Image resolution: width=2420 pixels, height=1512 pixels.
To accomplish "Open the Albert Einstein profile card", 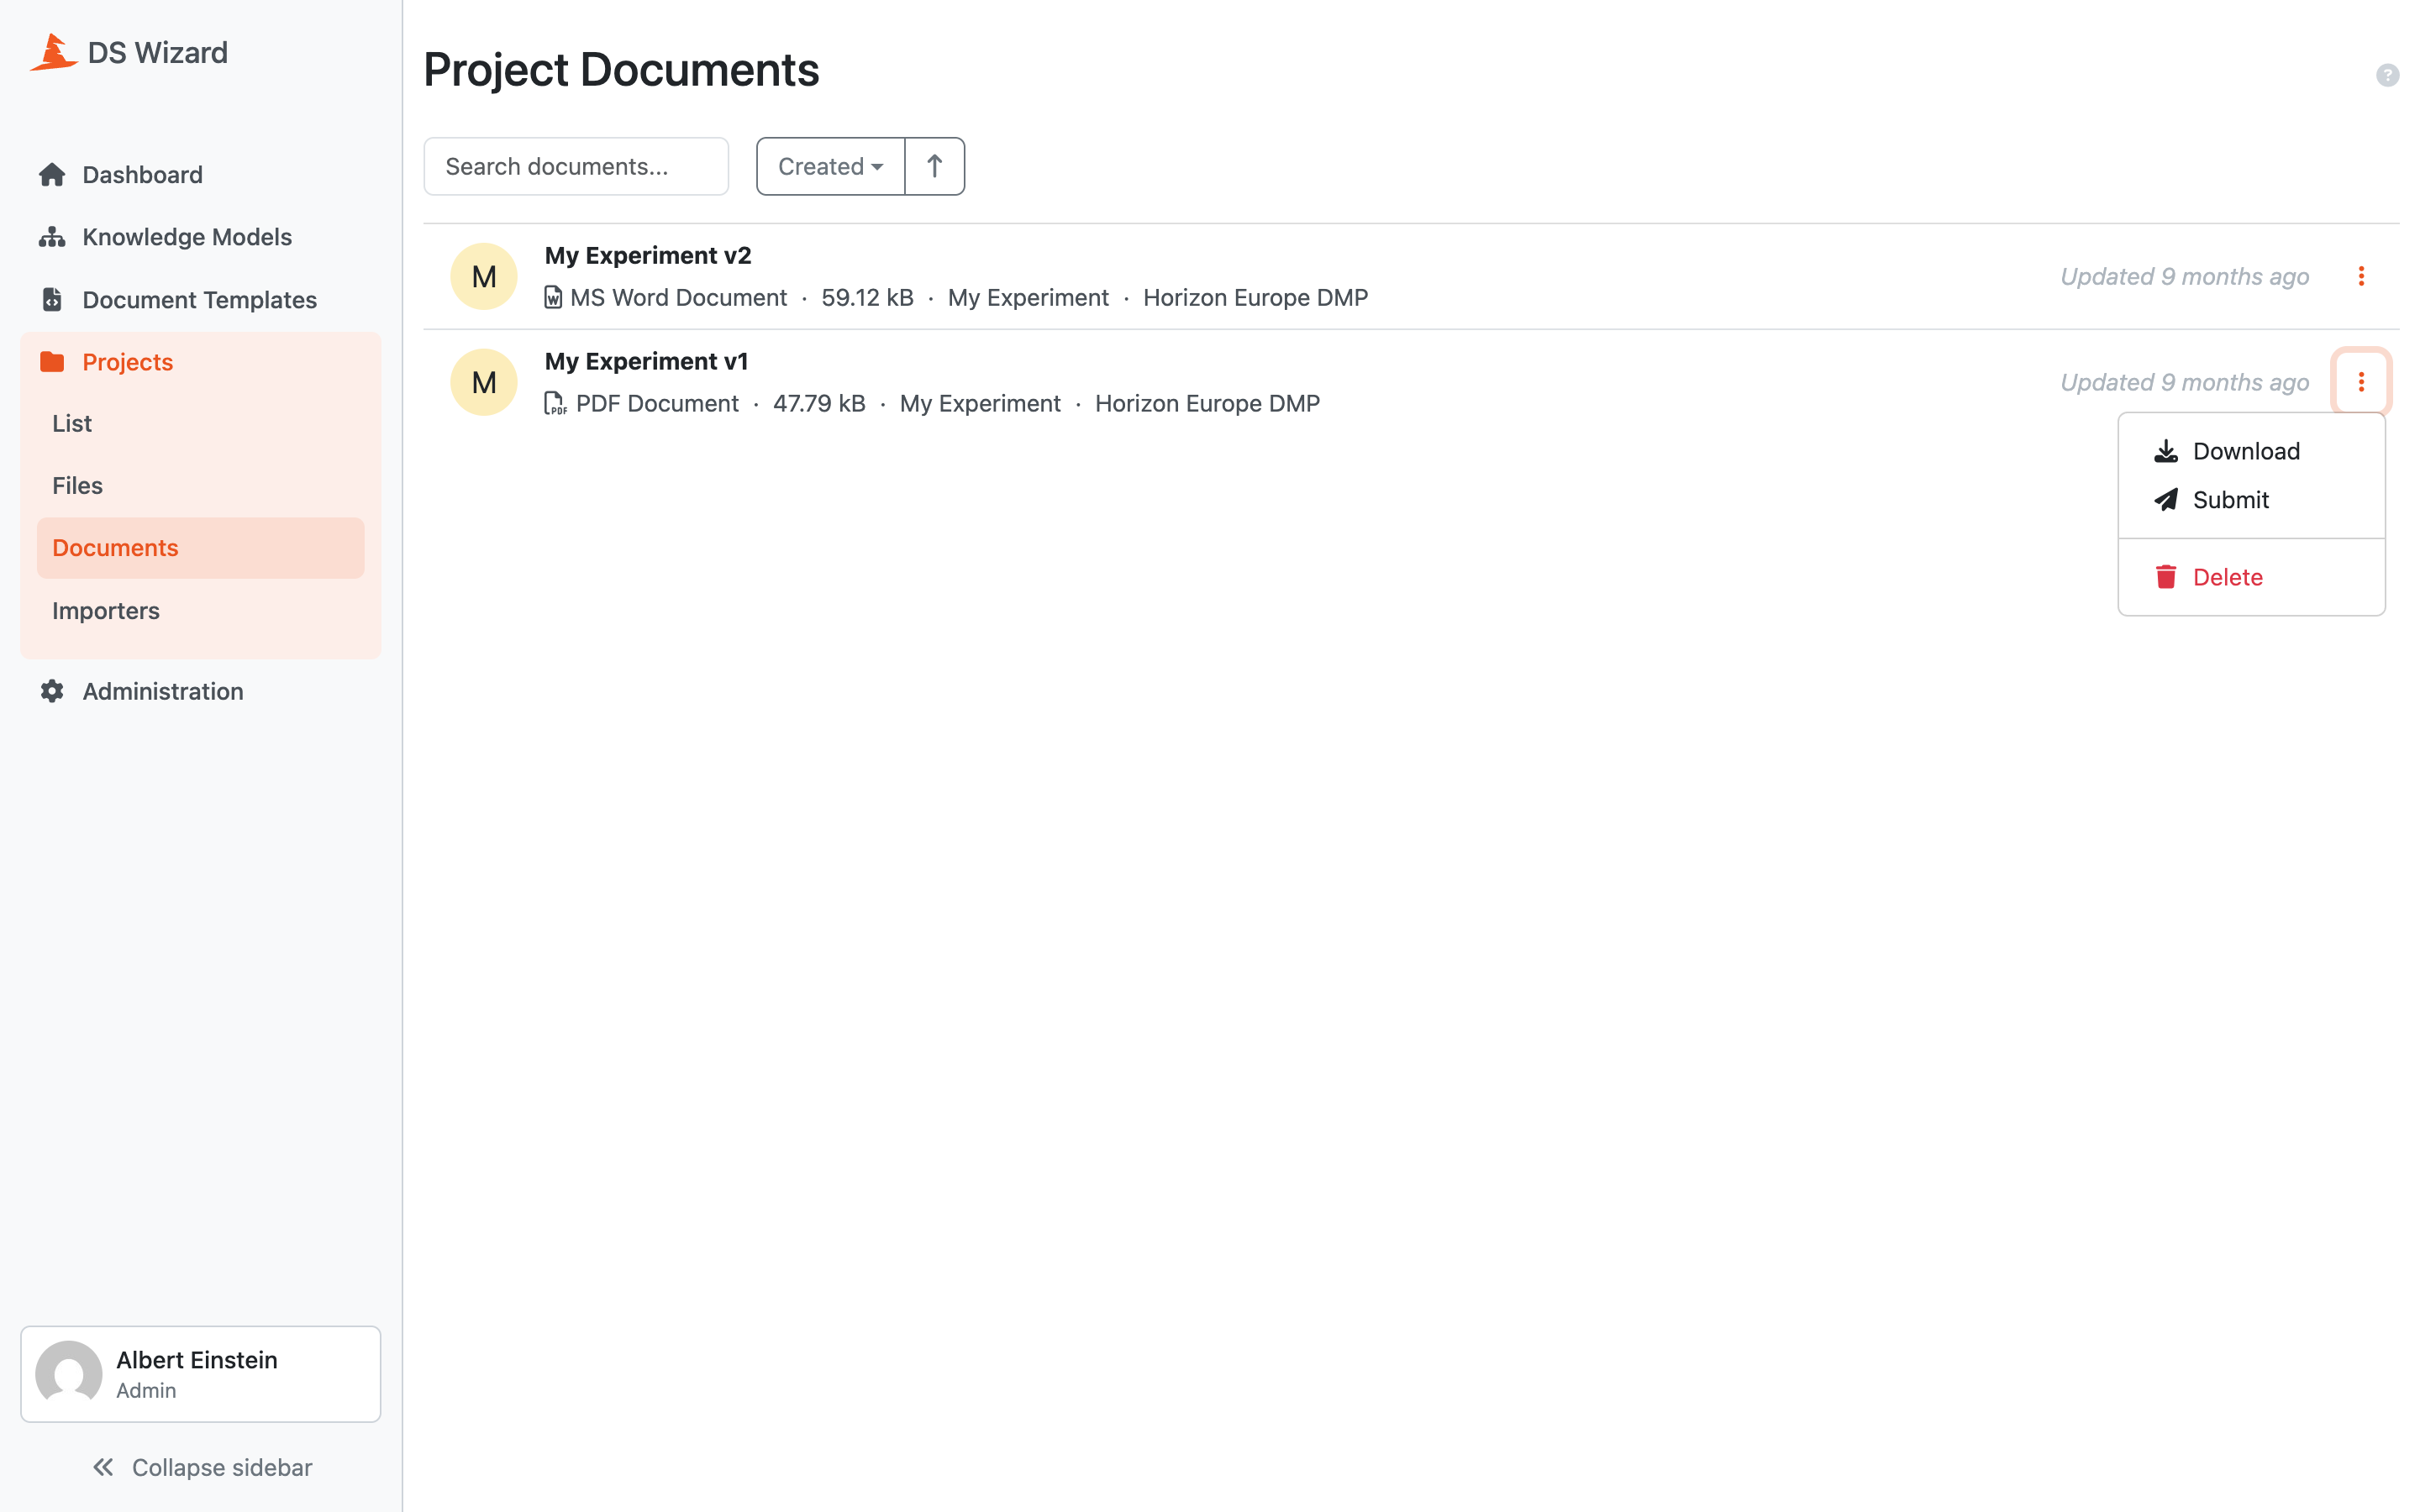I will pyautogui.click(x=200, y=1374).
